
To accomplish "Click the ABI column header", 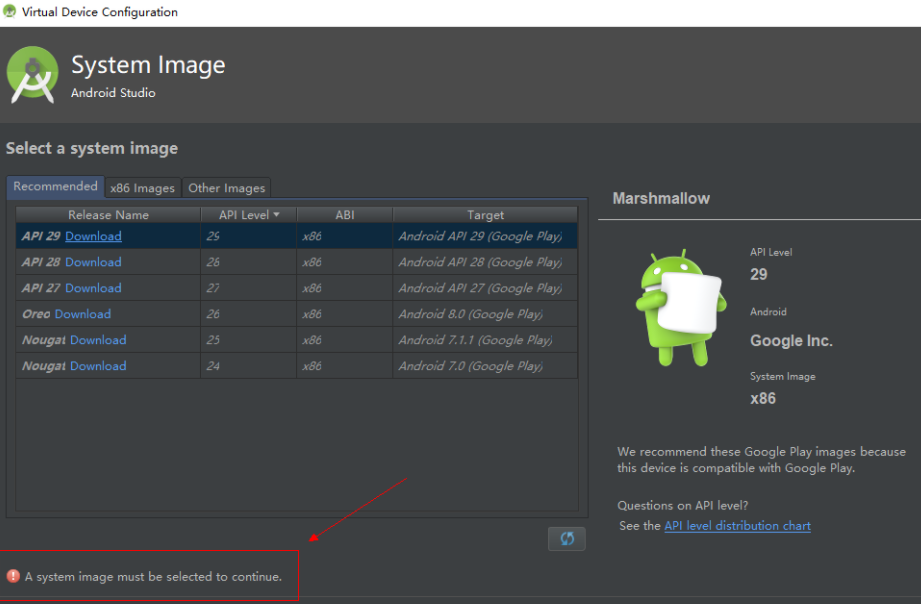I will (345, 215).
